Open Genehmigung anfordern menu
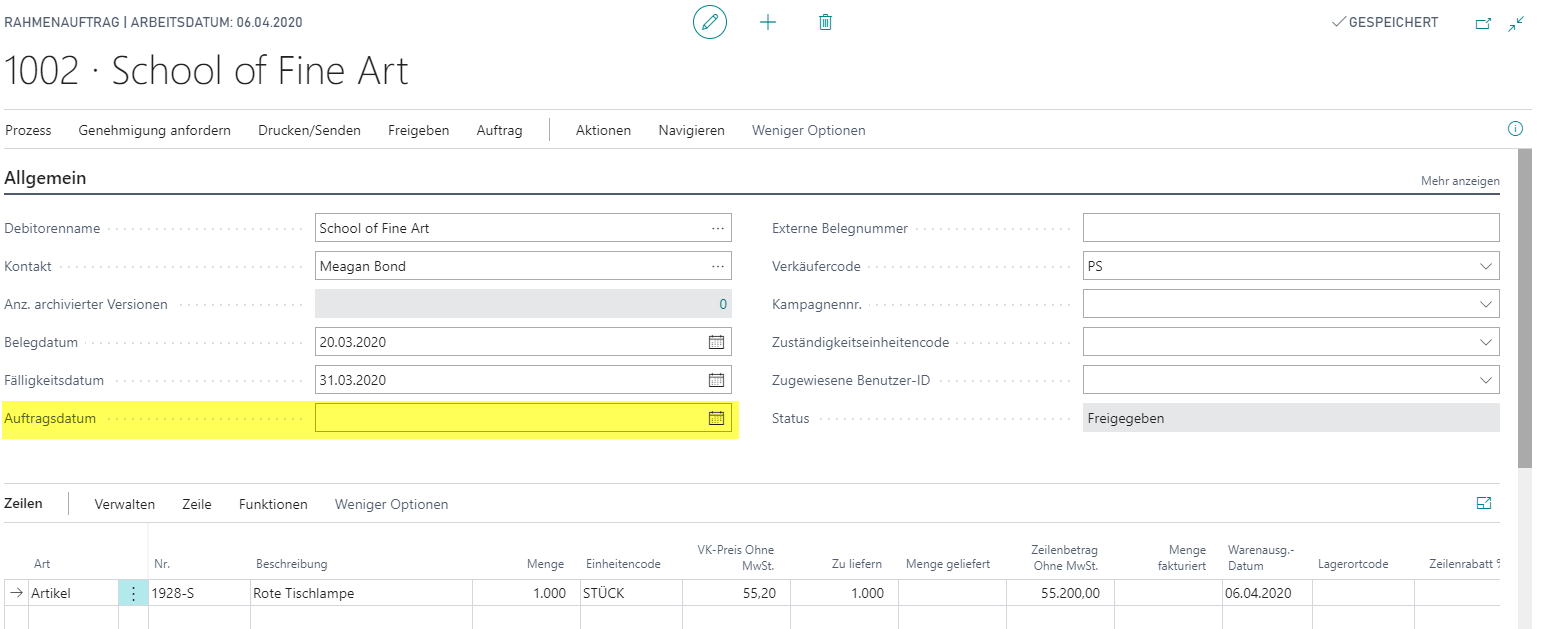The height and width of the screenshot is (629, 1543). pyautogui.click(x=155, y=130)
